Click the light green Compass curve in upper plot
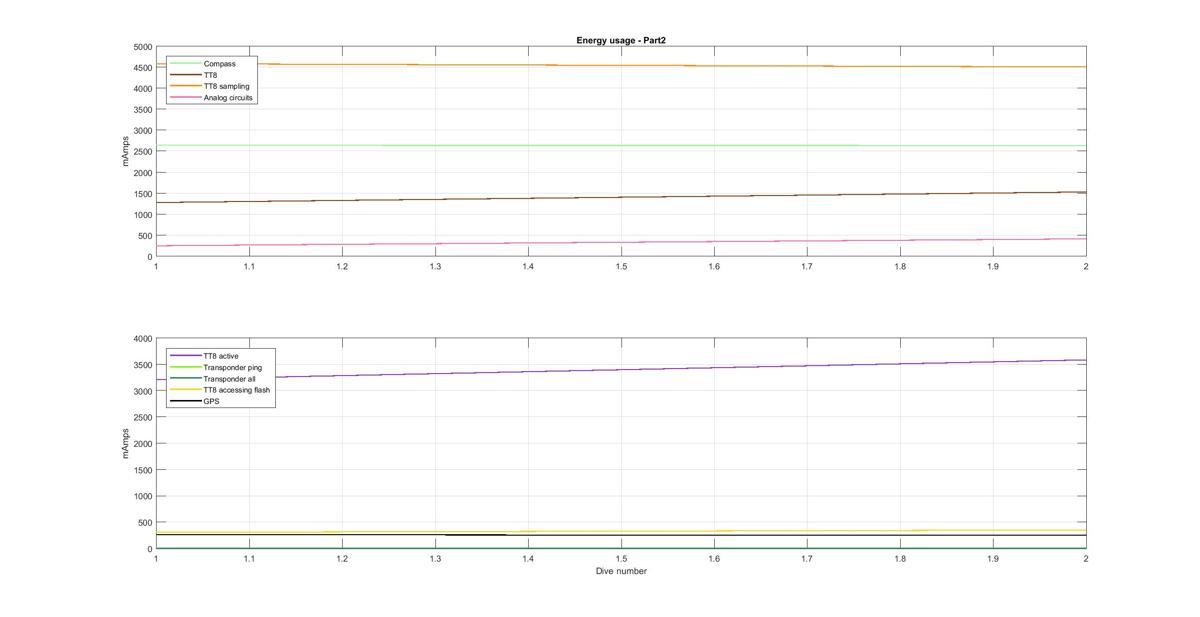Image resolution: width=1200 pixels, height=617 pixels. [621, 146]
